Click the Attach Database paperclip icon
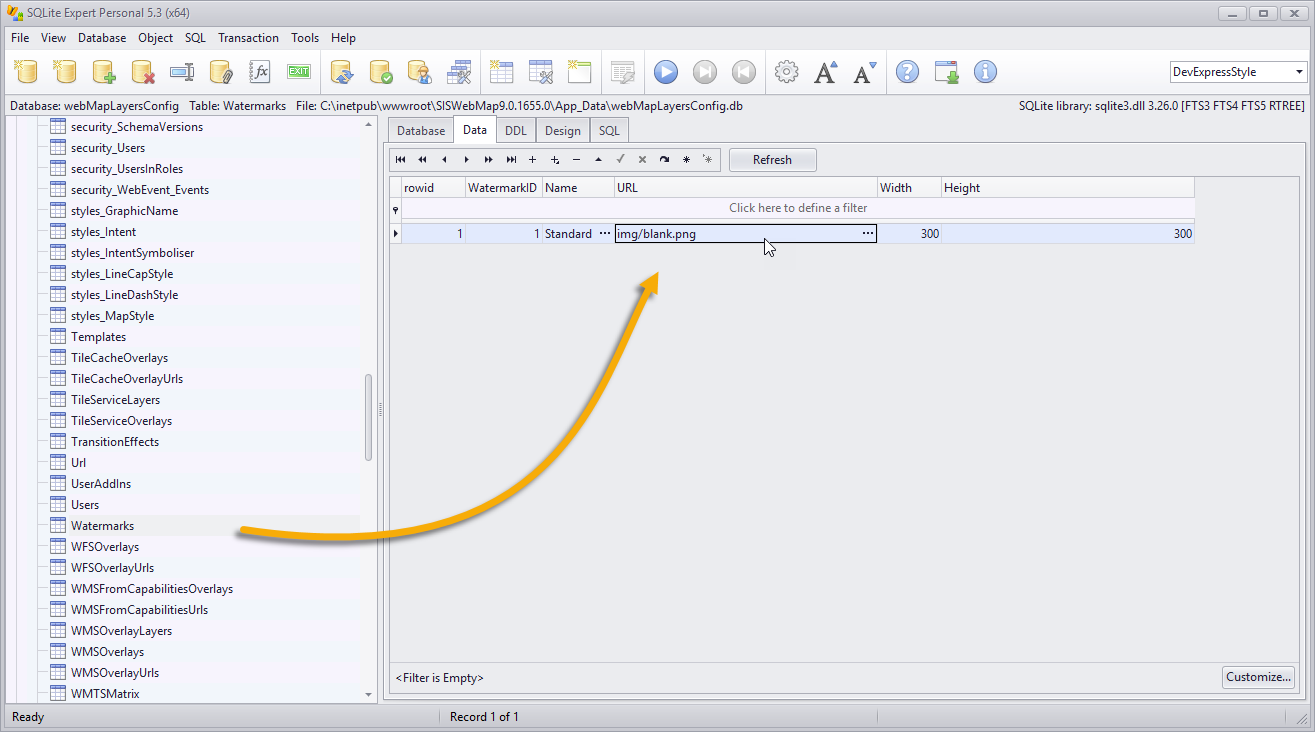 coord(221,72)
